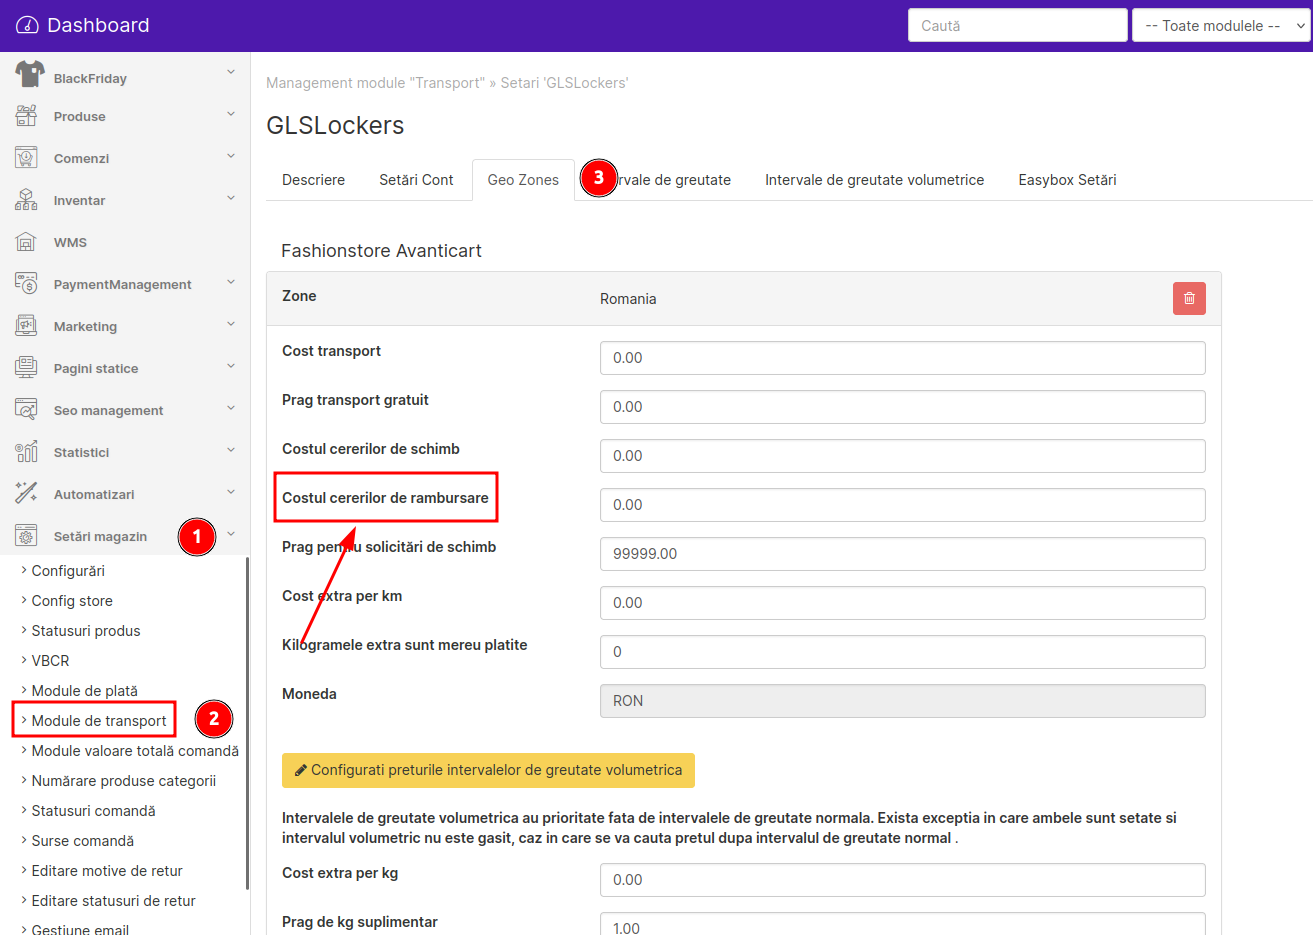Screen dimensions: 1313x935
Task: Click the Pagini statice icon
Action: [x=26, y=368]
